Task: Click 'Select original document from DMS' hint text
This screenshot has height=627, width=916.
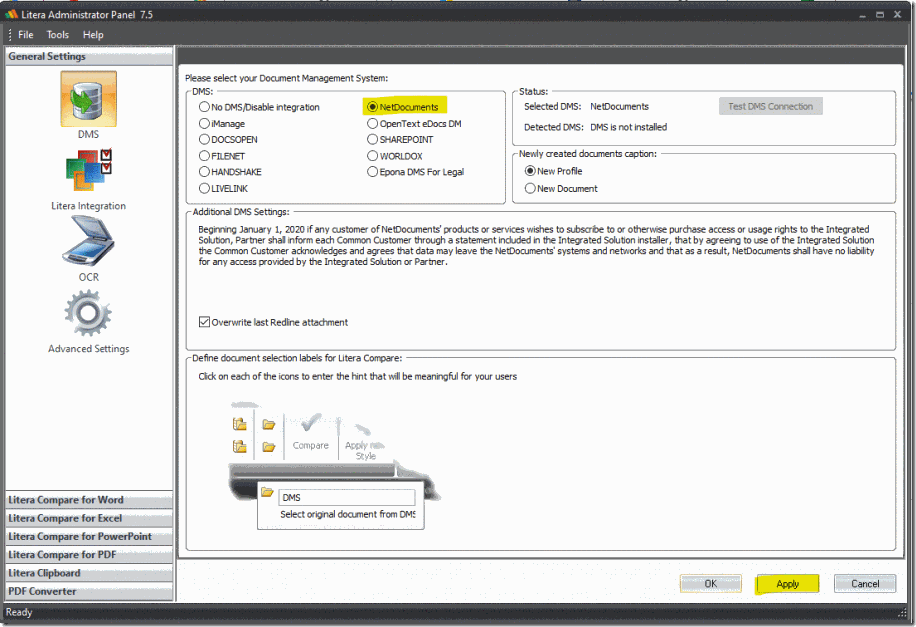Action: click(348, 514)
